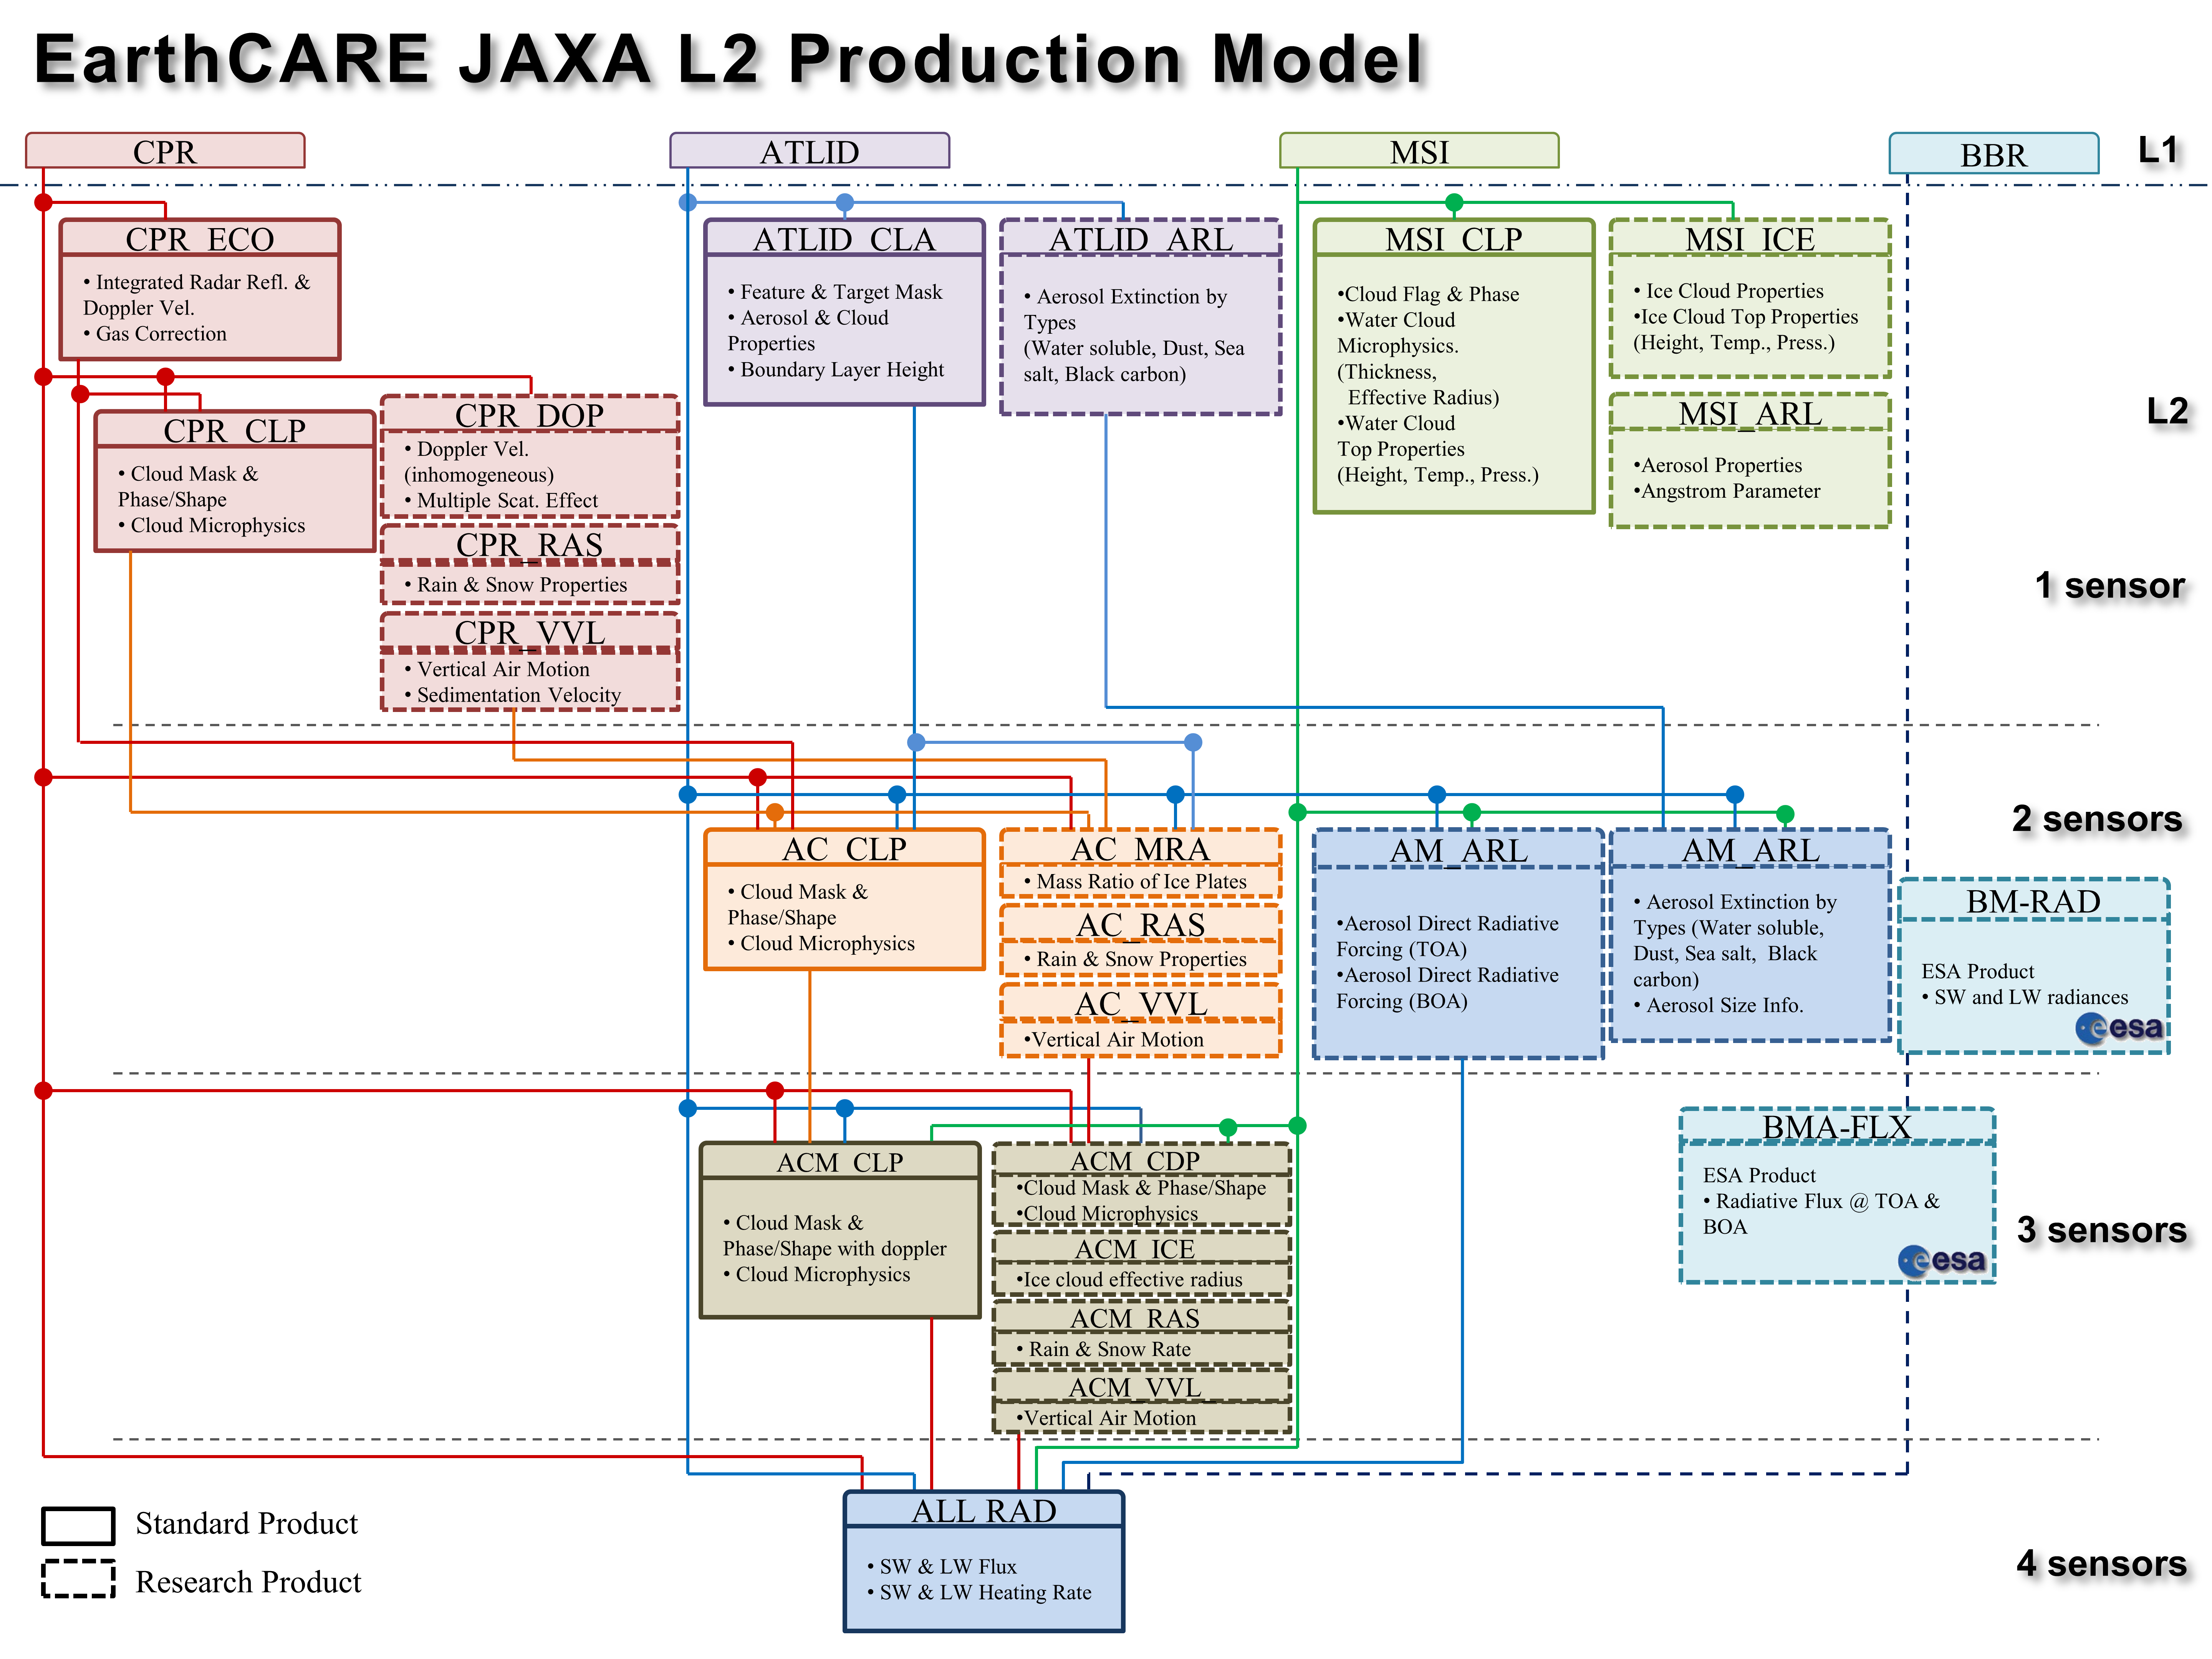Click the MSI_CLP box title
The image size is (2212, 1659).
pos(1453,239)
